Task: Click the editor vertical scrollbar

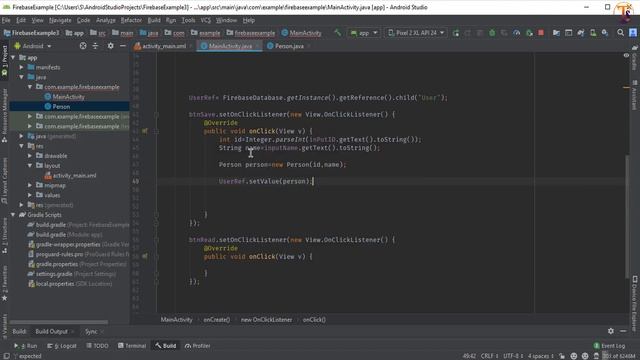Action: click(x=627, y=216)
